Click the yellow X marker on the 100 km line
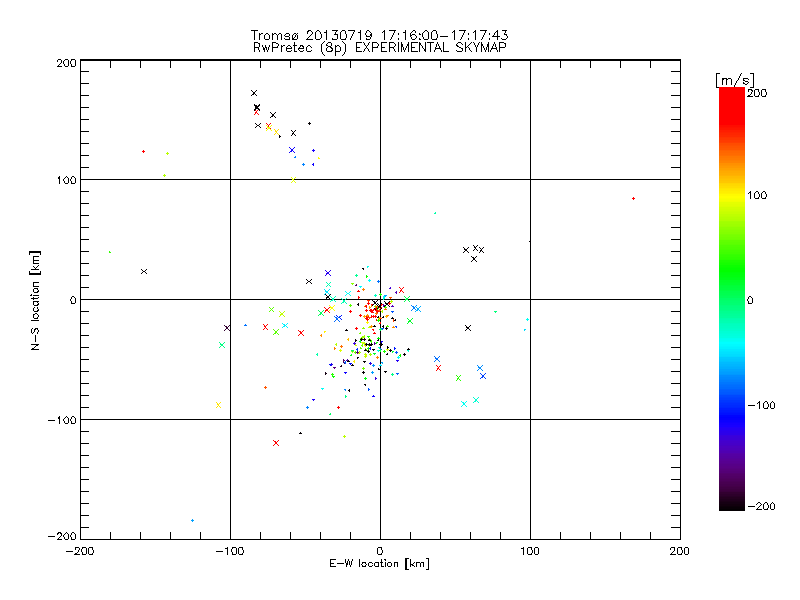This screenshot has width=800, height=600. point(293,180)
